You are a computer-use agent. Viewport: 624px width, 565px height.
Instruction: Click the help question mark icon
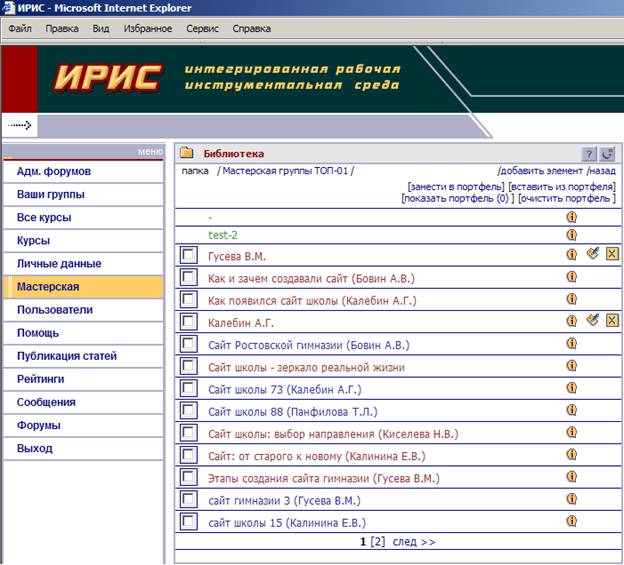pyautogui.click(x=589, y=154)
